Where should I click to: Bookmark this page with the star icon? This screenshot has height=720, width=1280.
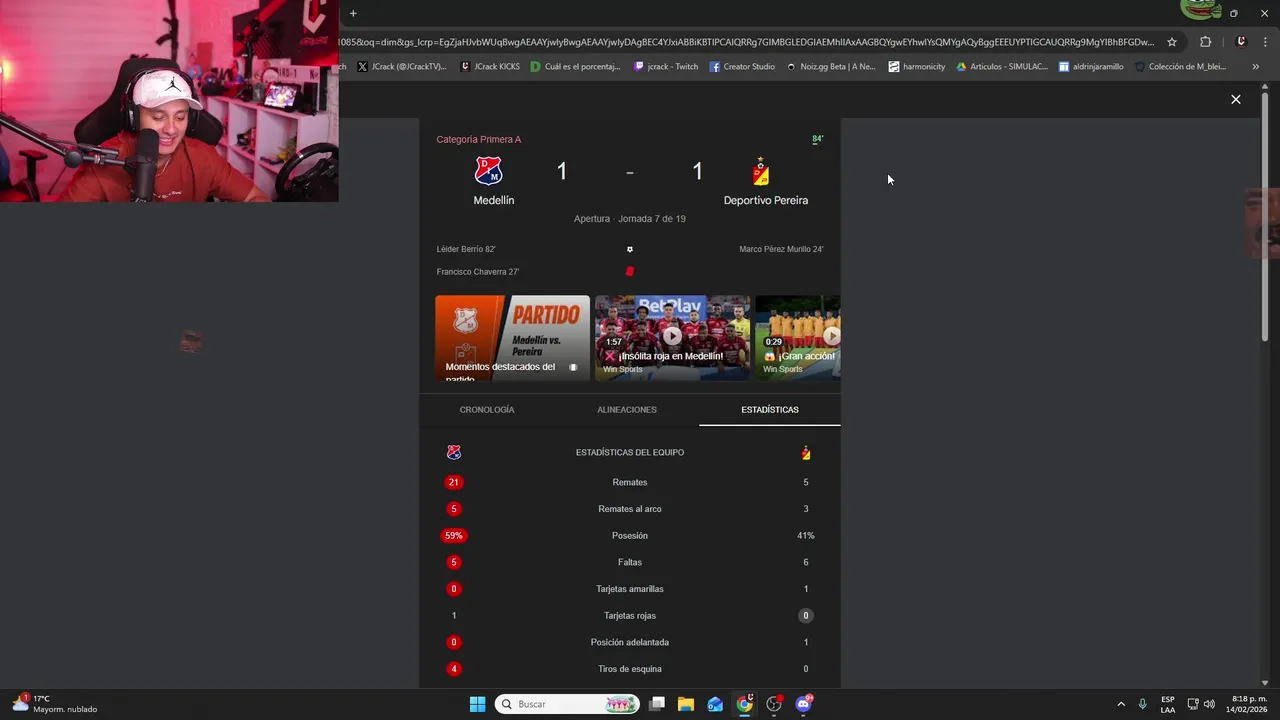[1172, 42]
